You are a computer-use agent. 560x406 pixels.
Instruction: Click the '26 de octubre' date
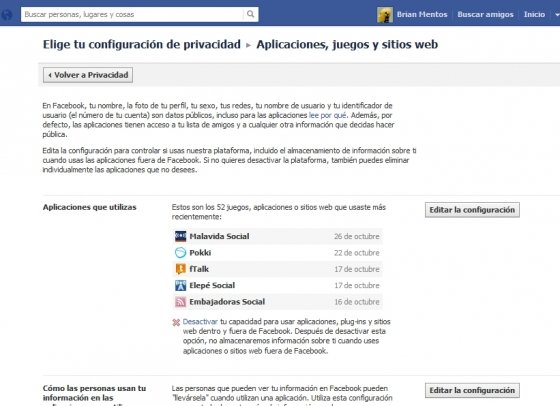pos(356,236)
